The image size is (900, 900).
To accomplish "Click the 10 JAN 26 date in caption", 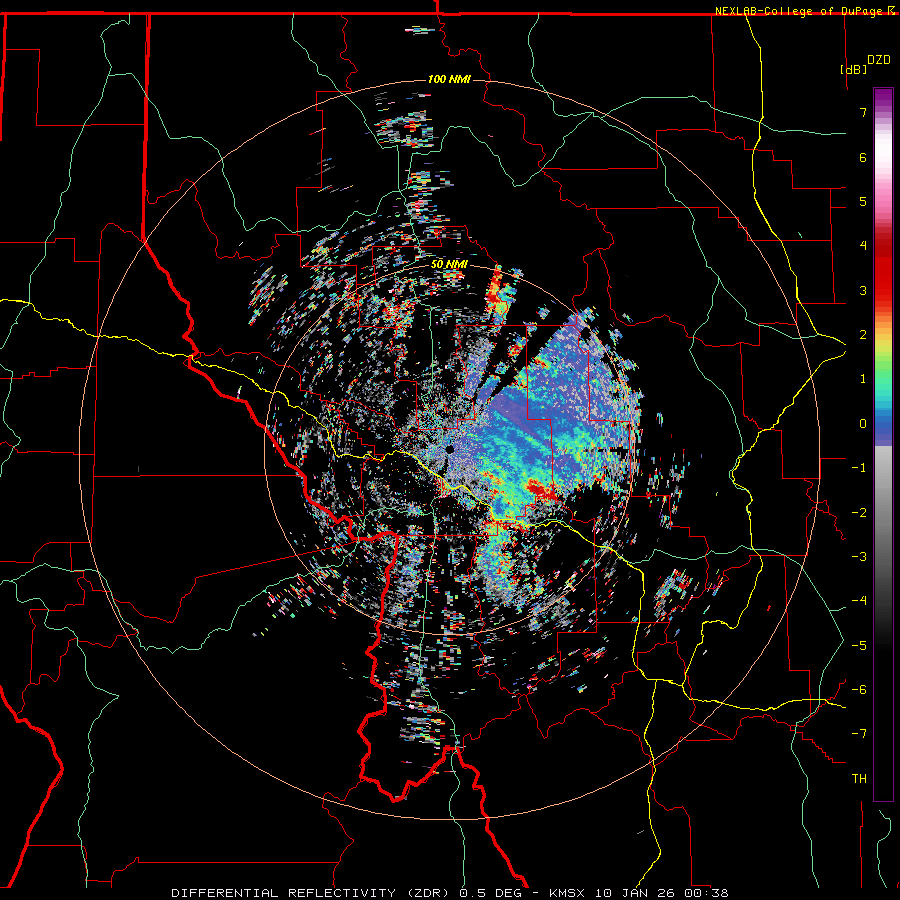I will coord(636,893).
